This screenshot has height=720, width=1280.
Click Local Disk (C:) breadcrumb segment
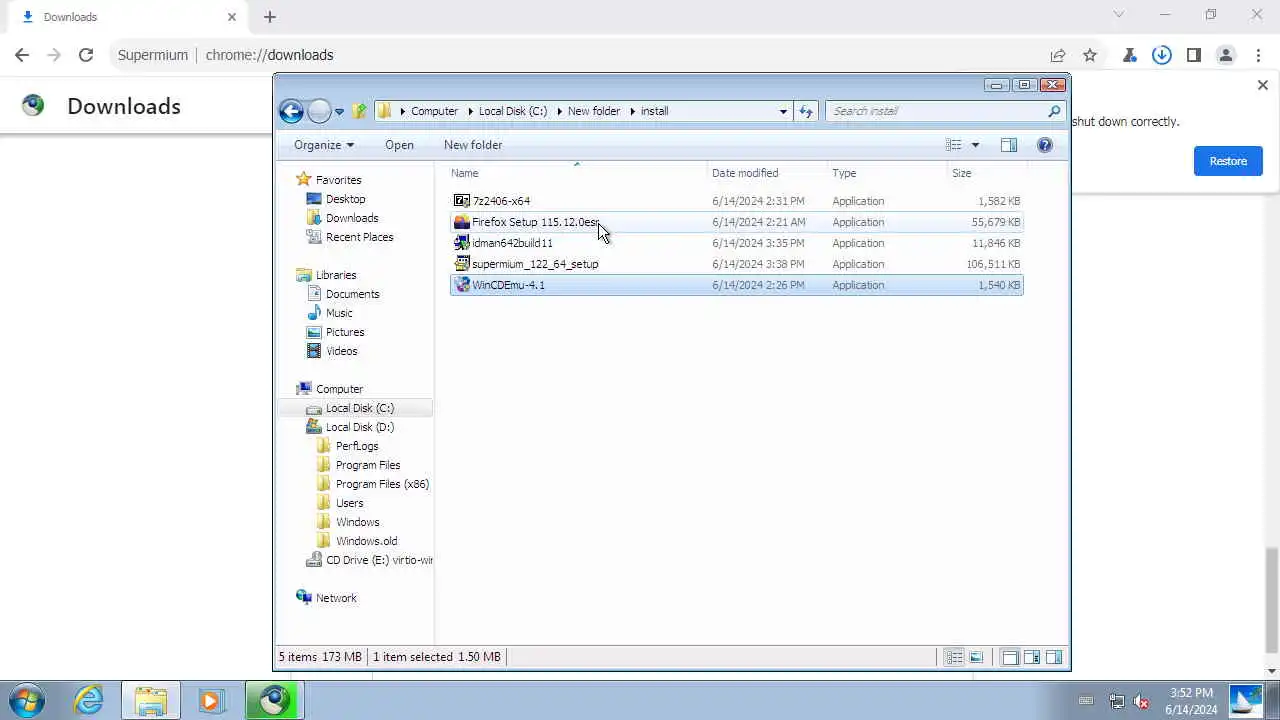point(513,111)
